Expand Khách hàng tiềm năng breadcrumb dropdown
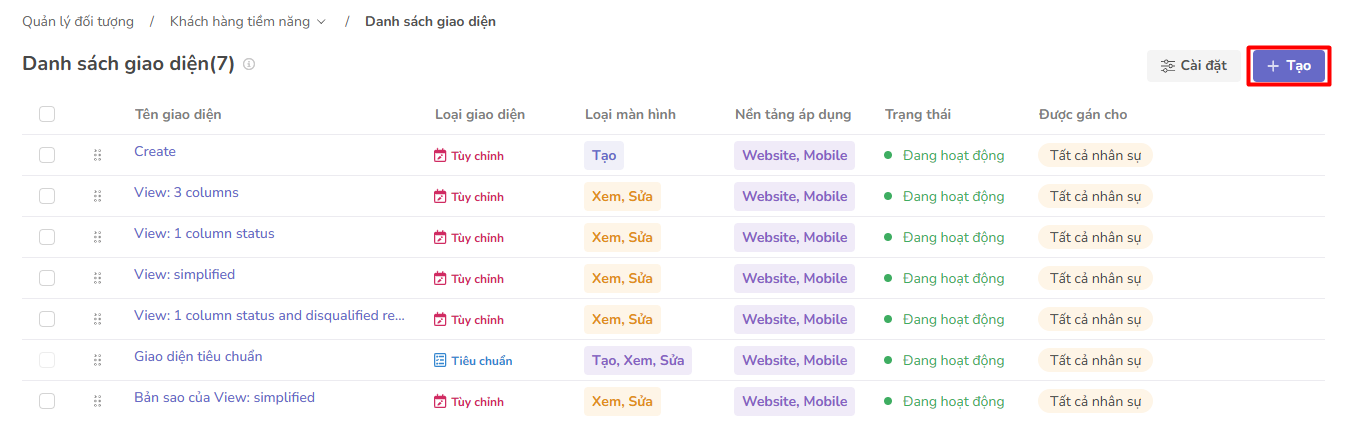Viewport: 1347px width, 428px height. tap(321, 22)
